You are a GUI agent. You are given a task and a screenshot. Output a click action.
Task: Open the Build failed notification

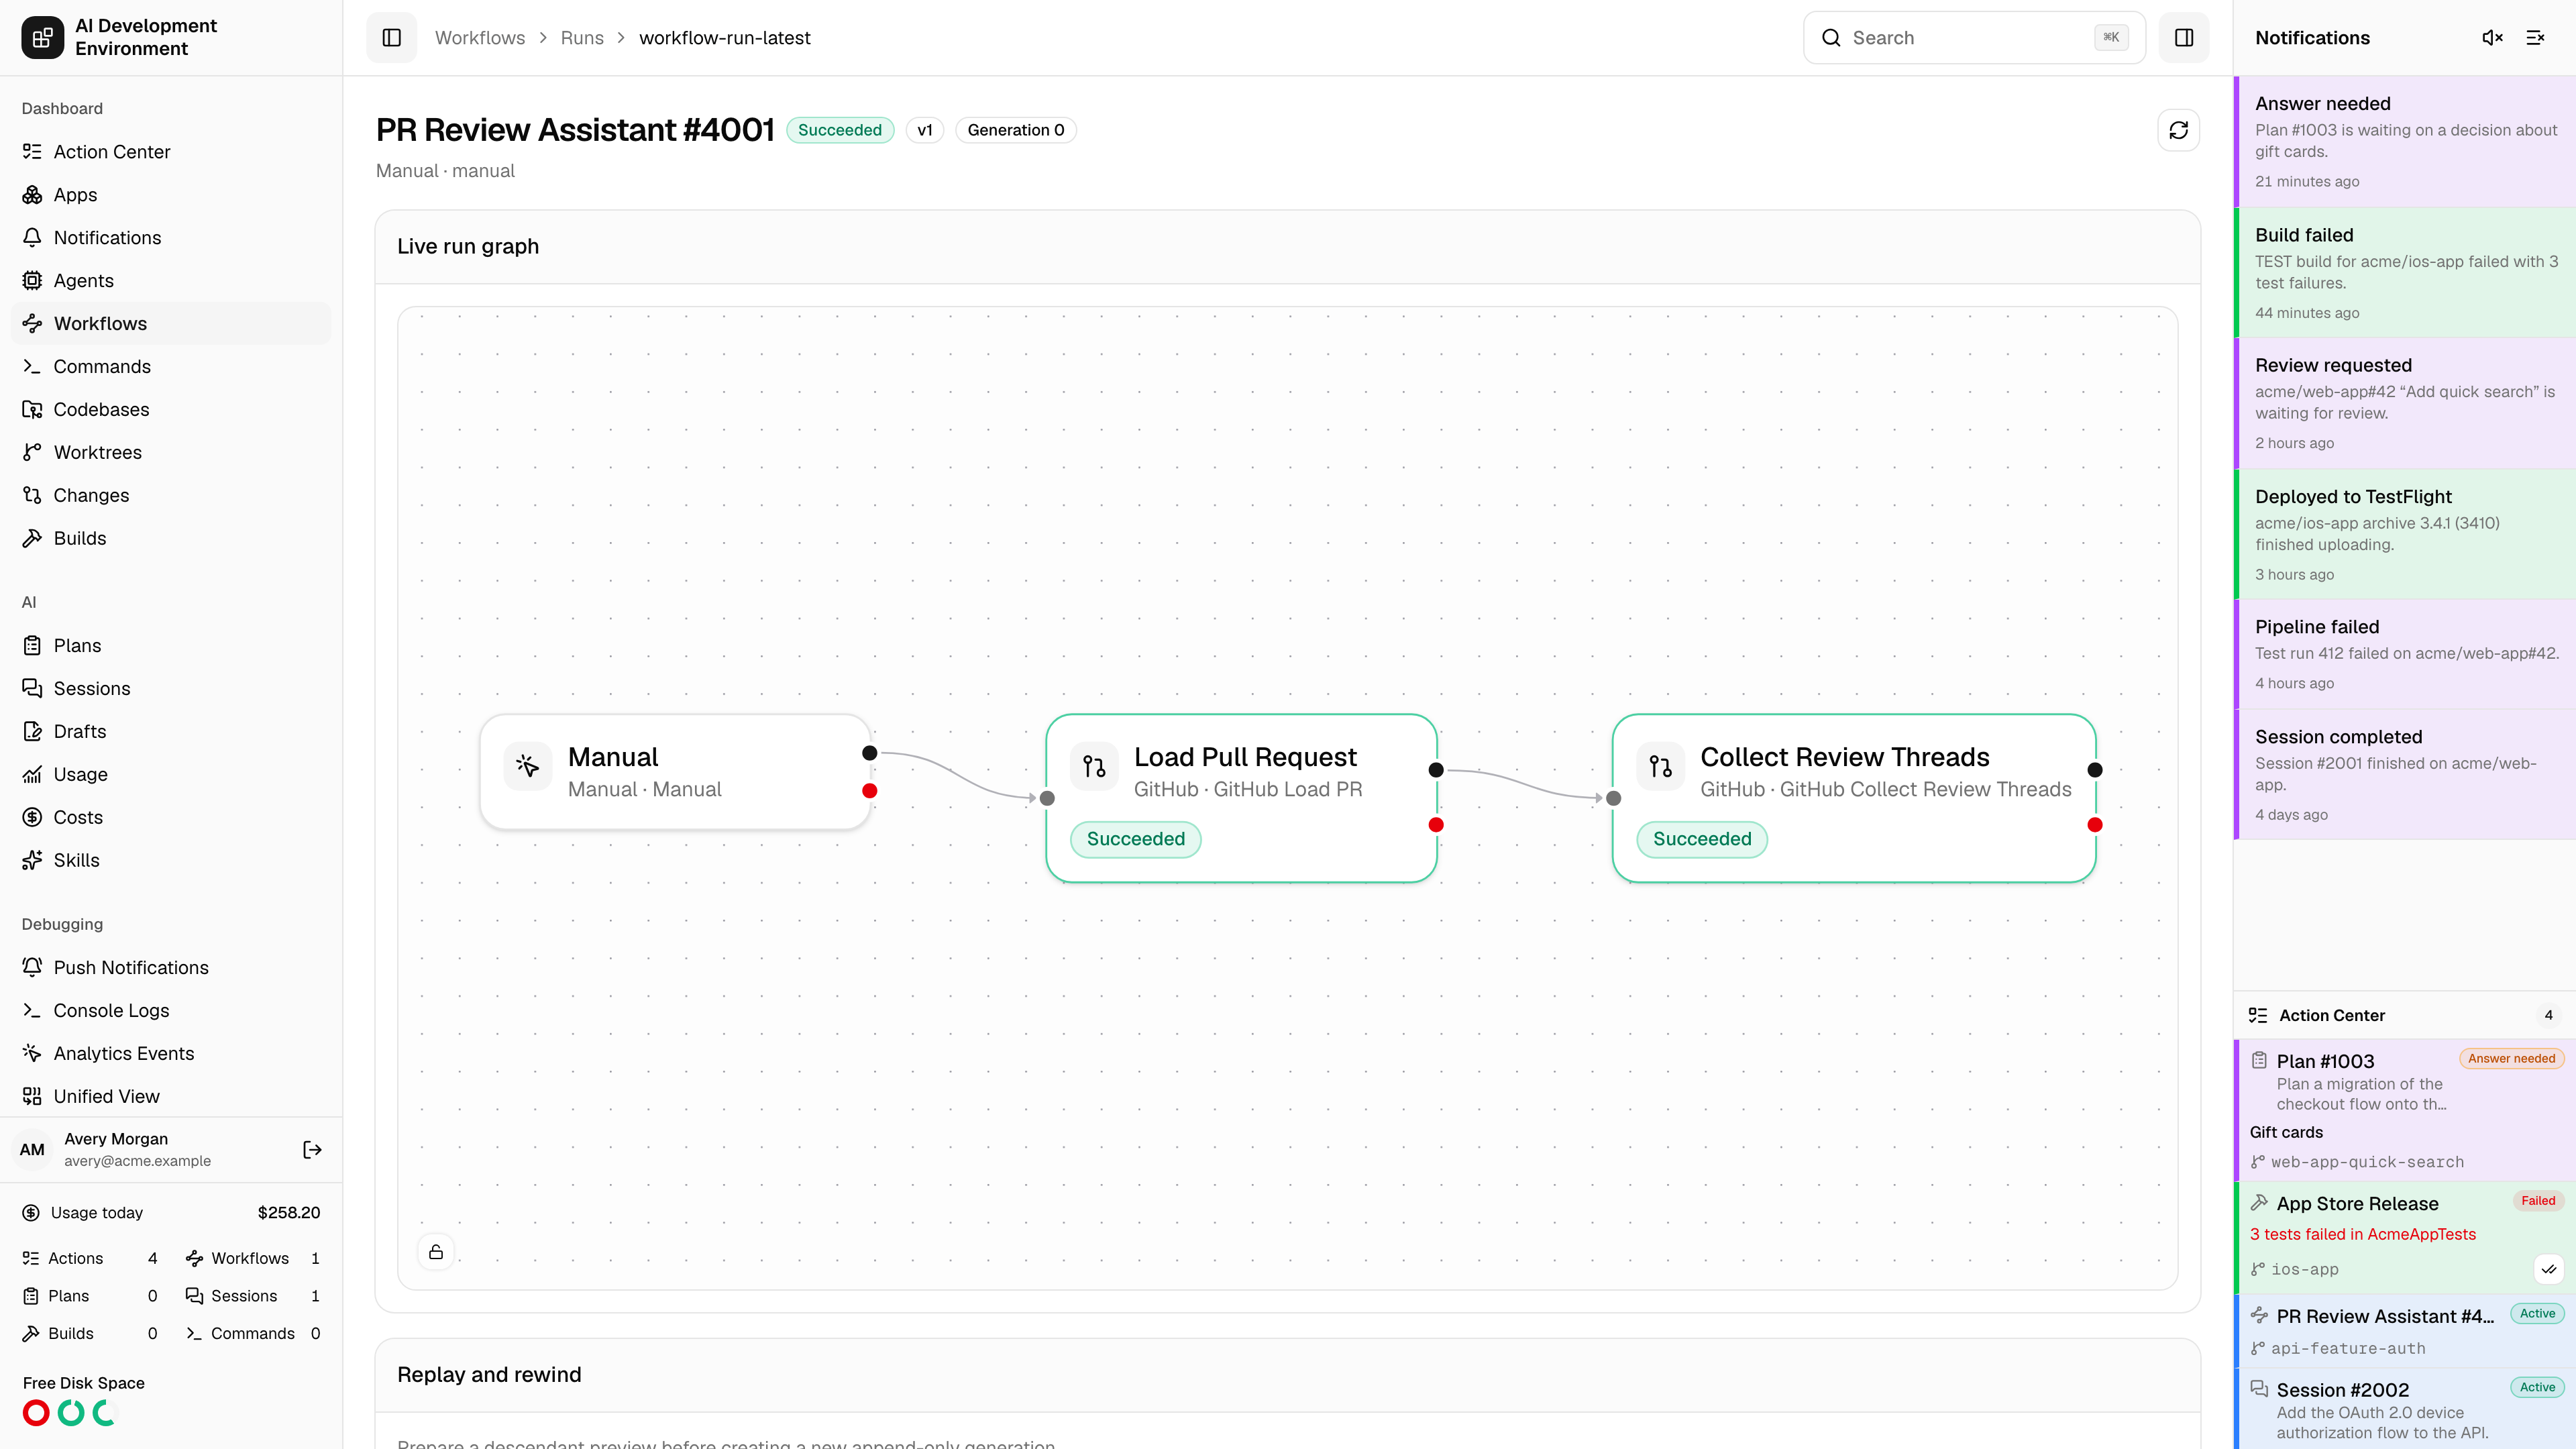pos(2405,273)
